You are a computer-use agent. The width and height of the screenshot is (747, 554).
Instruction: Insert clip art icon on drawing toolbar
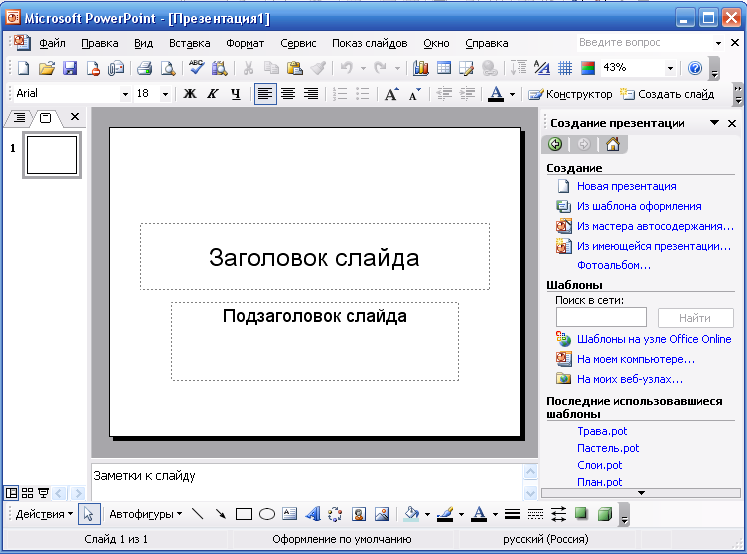(x=358, y=514)
